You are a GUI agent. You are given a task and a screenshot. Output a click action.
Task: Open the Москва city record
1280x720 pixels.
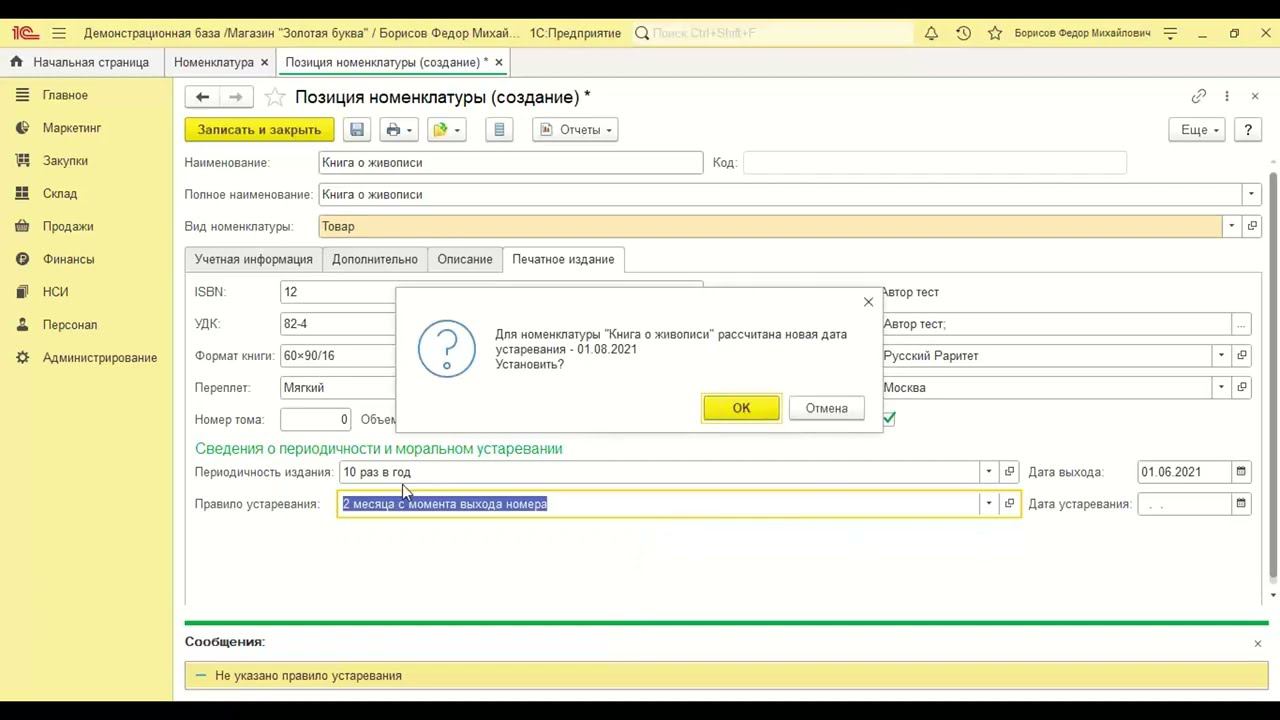click(1242, 388)
